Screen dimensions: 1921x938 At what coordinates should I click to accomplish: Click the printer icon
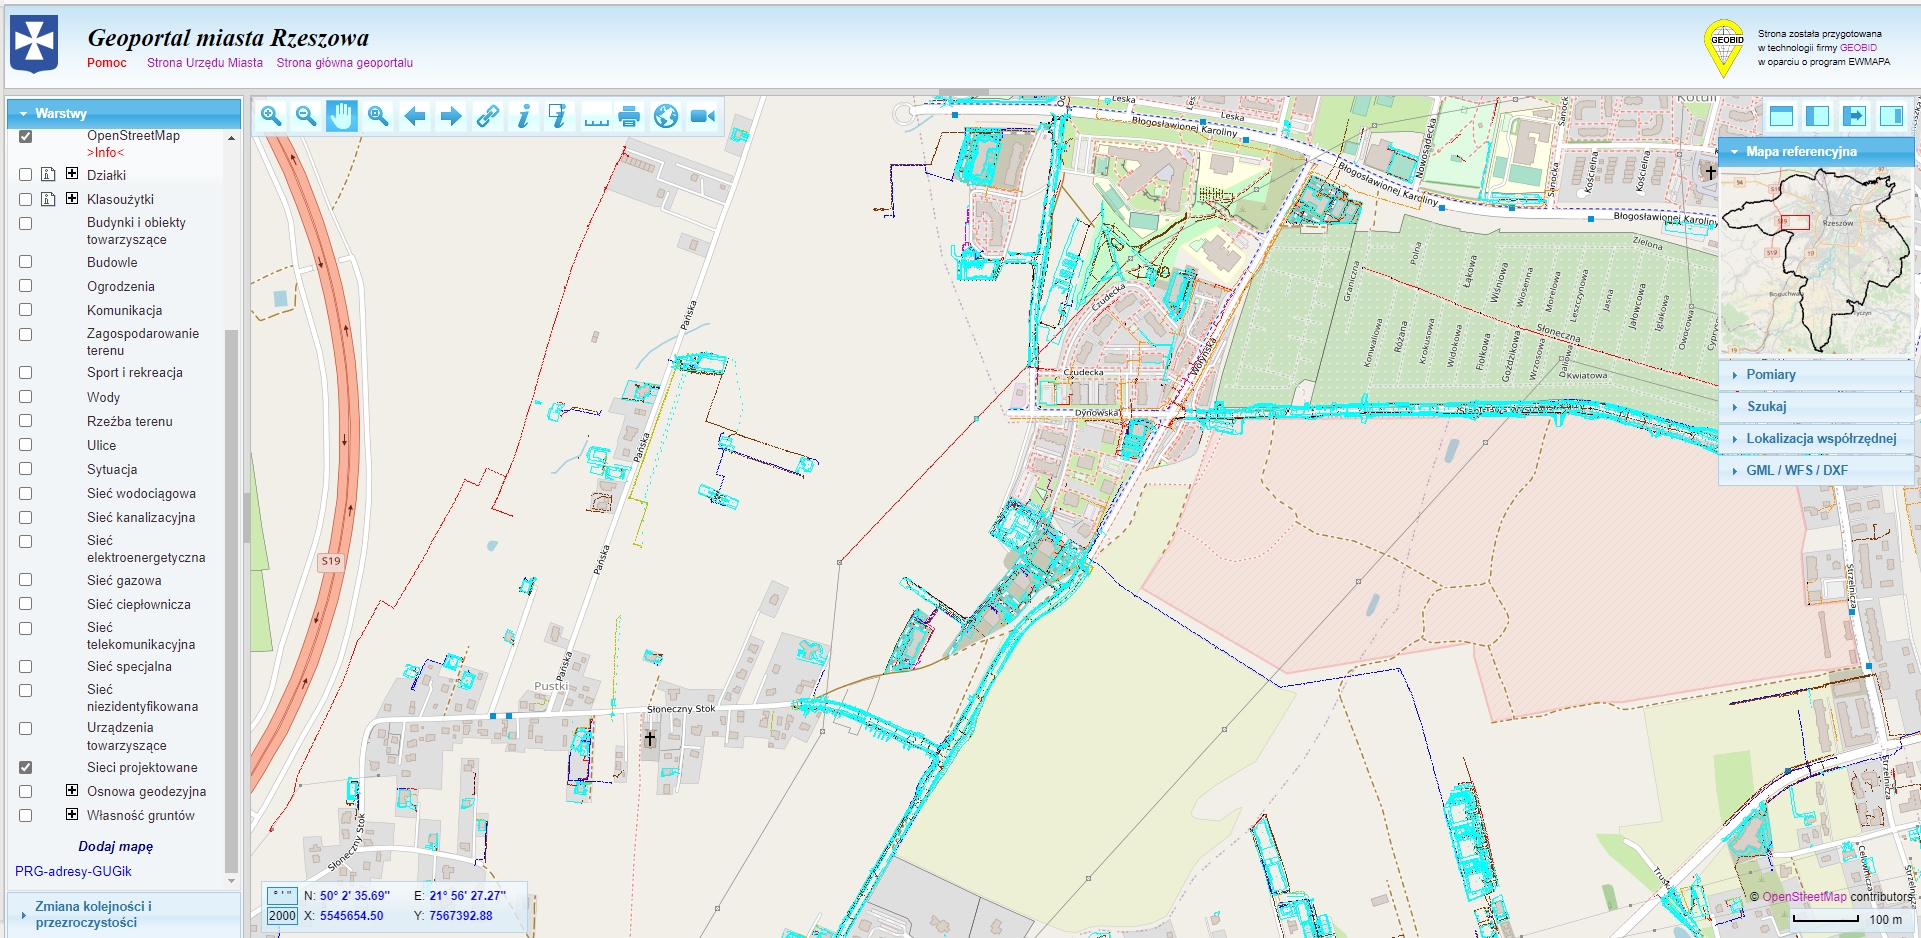pyautogui.click(x=629, y=116)
